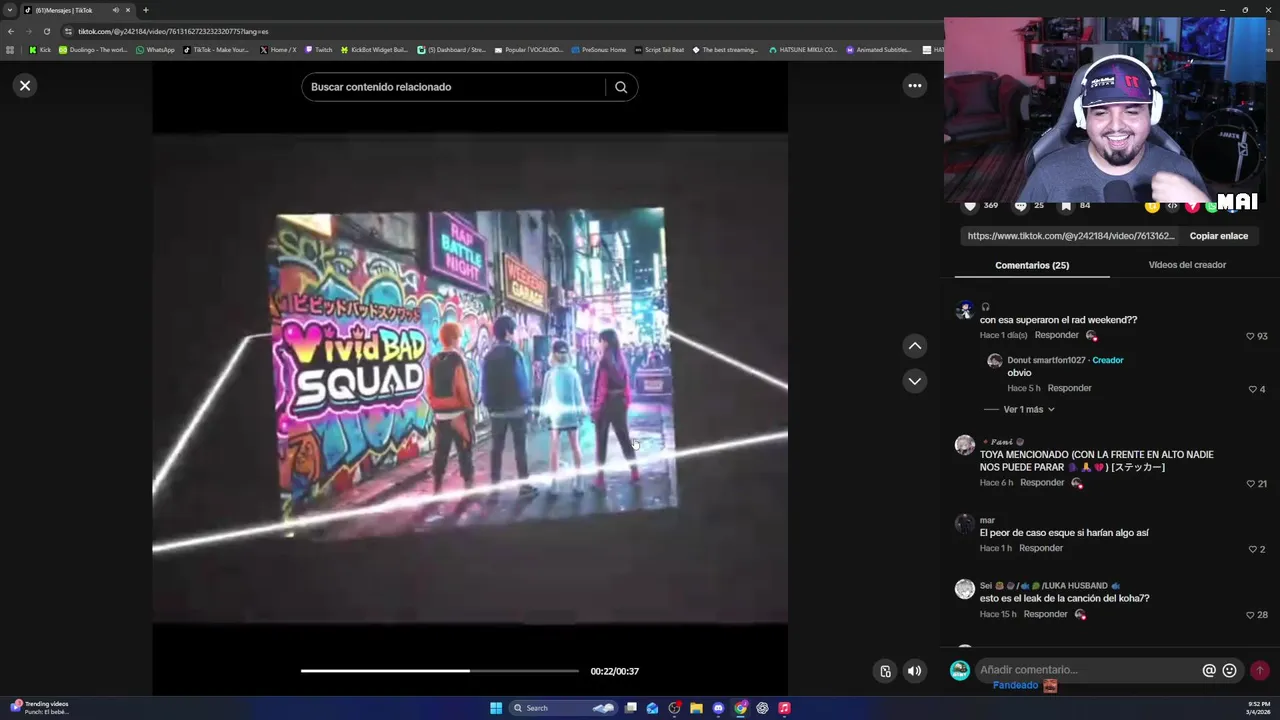Insert a mention with the @ icon

tap(1209, 671)
